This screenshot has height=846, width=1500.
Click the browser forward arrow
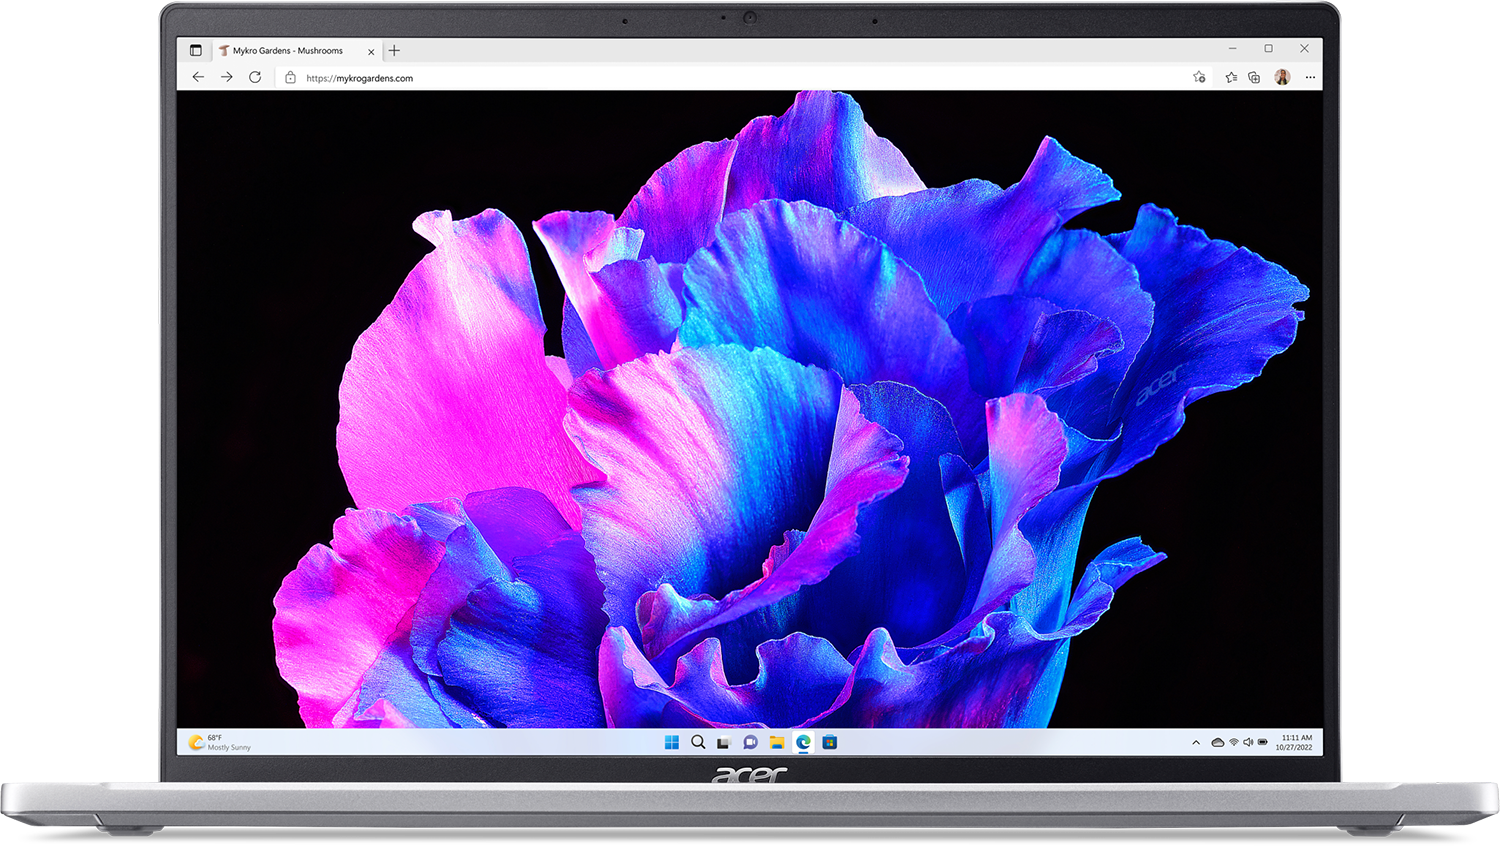click(x=227, y=77)
